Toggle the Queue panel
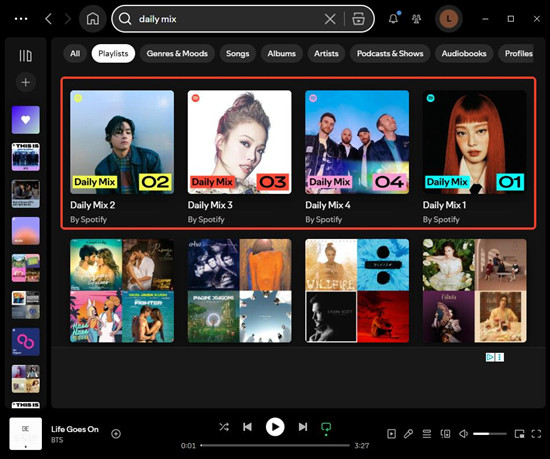550x459 pixels. click(427, 434)
